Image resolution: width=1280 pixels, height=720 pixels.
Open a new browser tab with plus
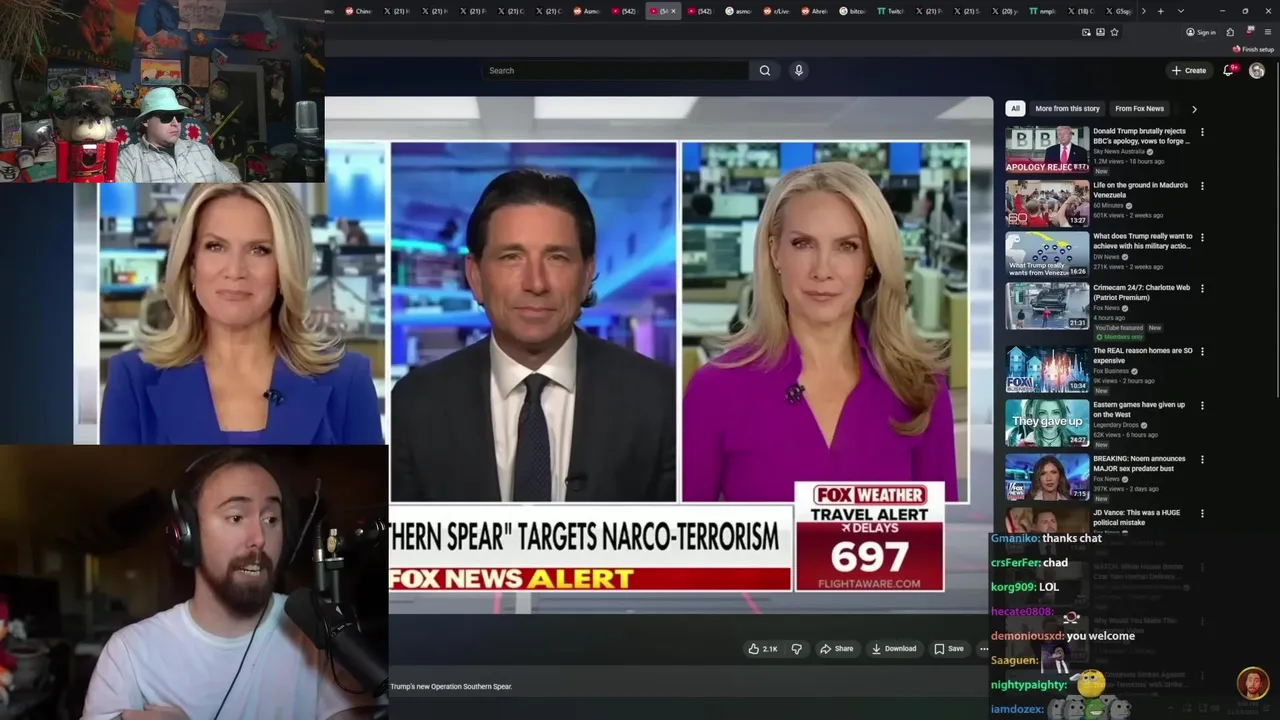tap(1160, 11)
